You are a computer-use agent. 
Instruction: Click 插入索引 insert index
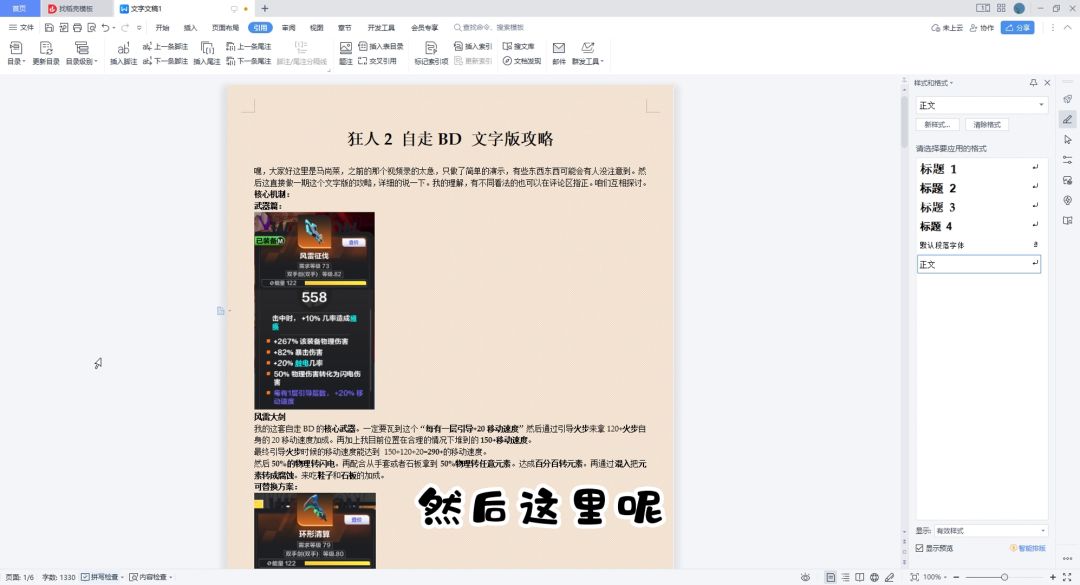[x=473, y=46]
